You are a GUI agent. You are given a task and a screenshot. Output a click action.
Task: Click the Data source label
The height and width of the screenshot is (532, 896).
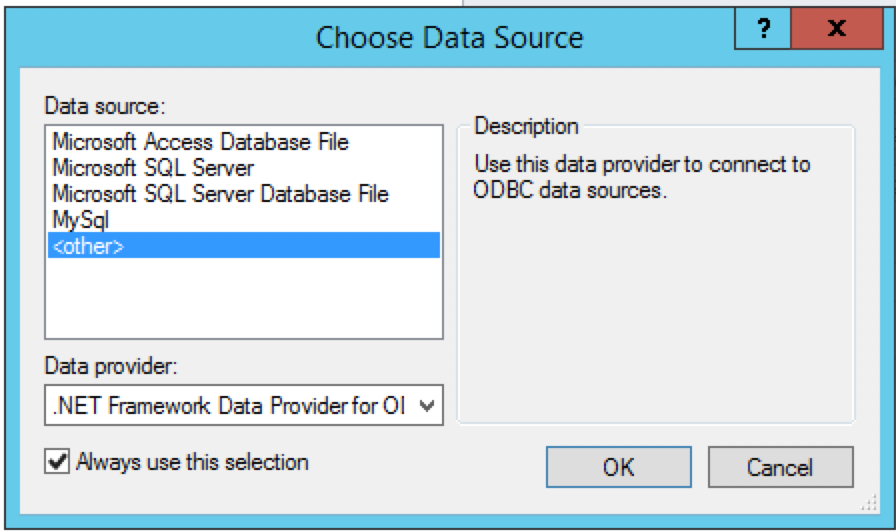click(105, 106)
